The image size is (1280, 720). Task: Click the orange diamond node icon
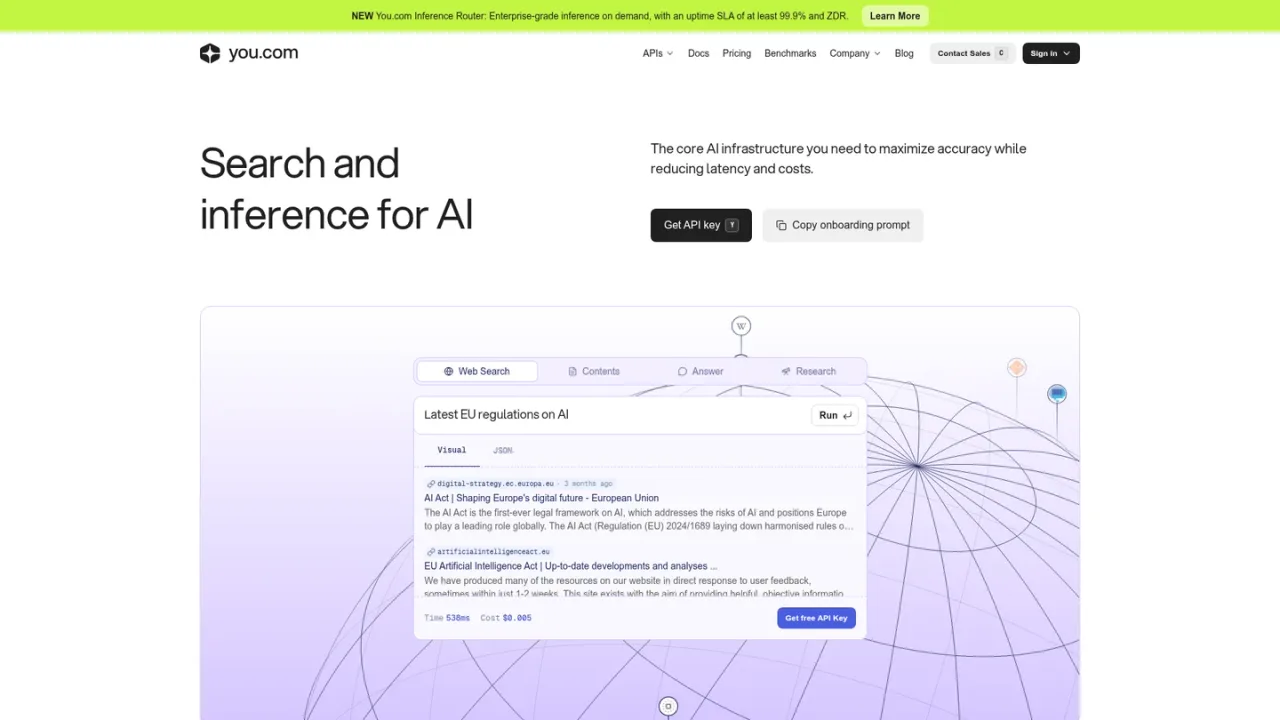(x=1017, y=368)
